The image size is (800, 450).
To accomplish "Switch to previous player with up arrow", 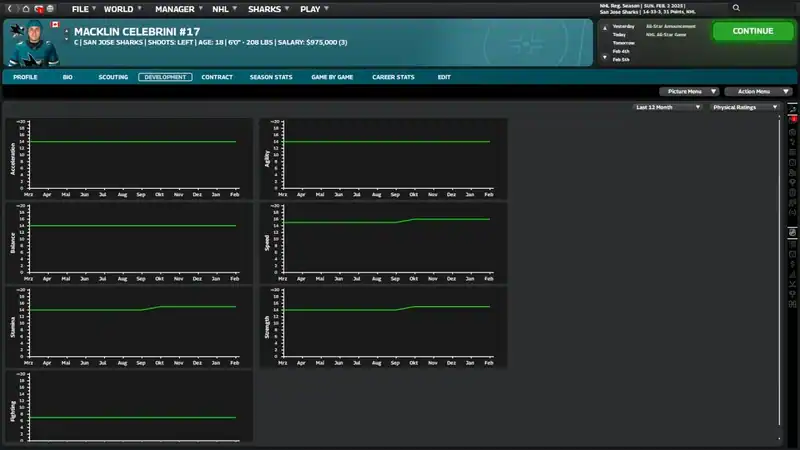I will pos(66,32).
